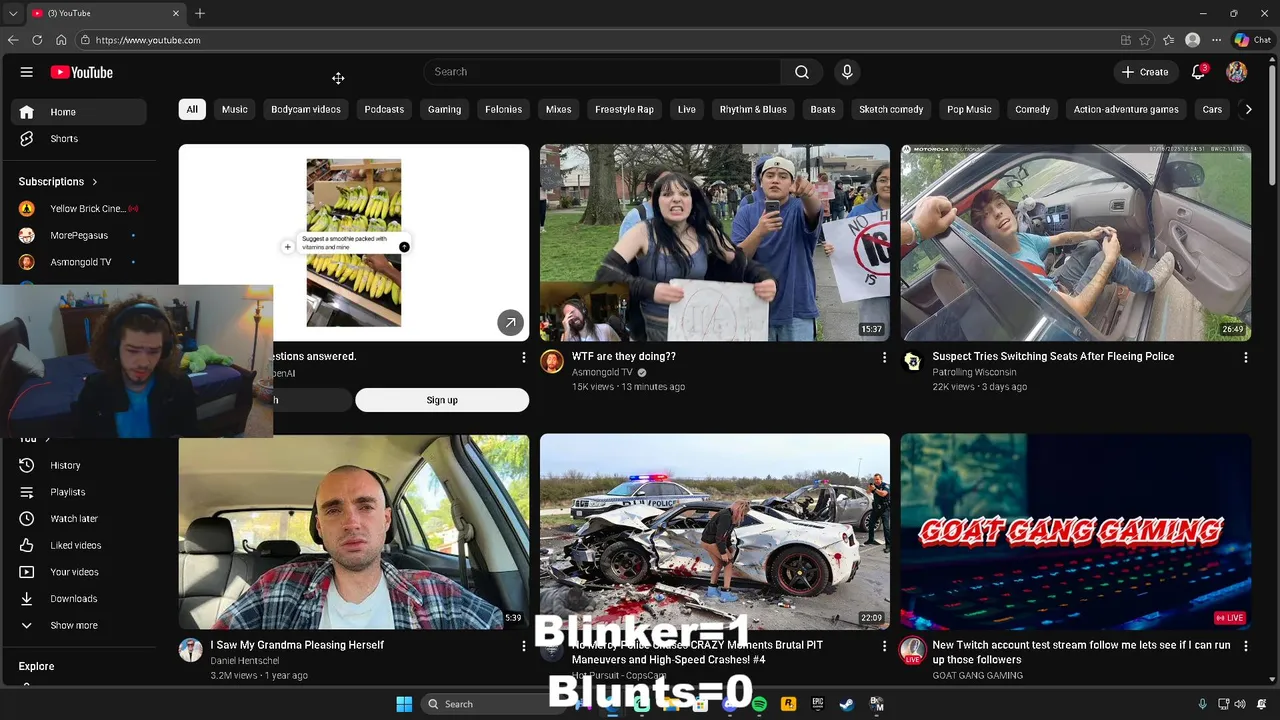The width and height of the screenshot is (1280, 720).
Task: Click the search magnifier button
Action: coord(802,72)
